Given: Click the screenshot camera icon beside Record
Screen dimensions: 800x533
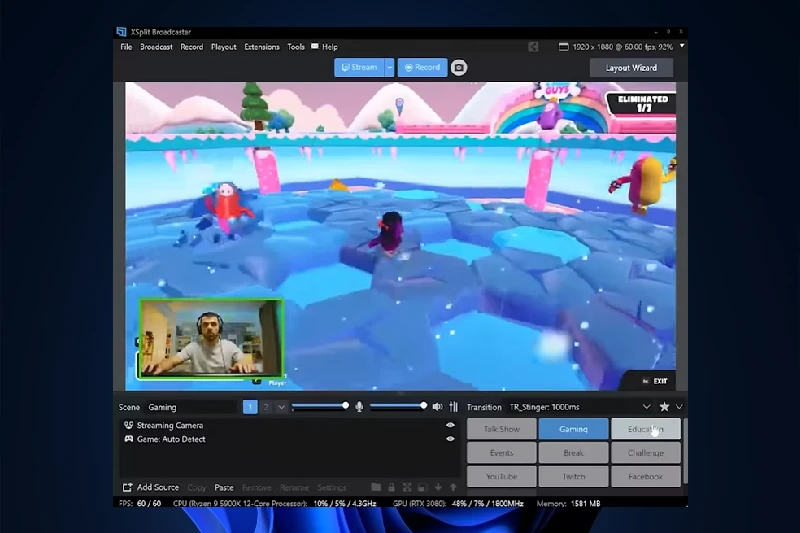Looking at the screenshot, I should (x=459, y=68).
